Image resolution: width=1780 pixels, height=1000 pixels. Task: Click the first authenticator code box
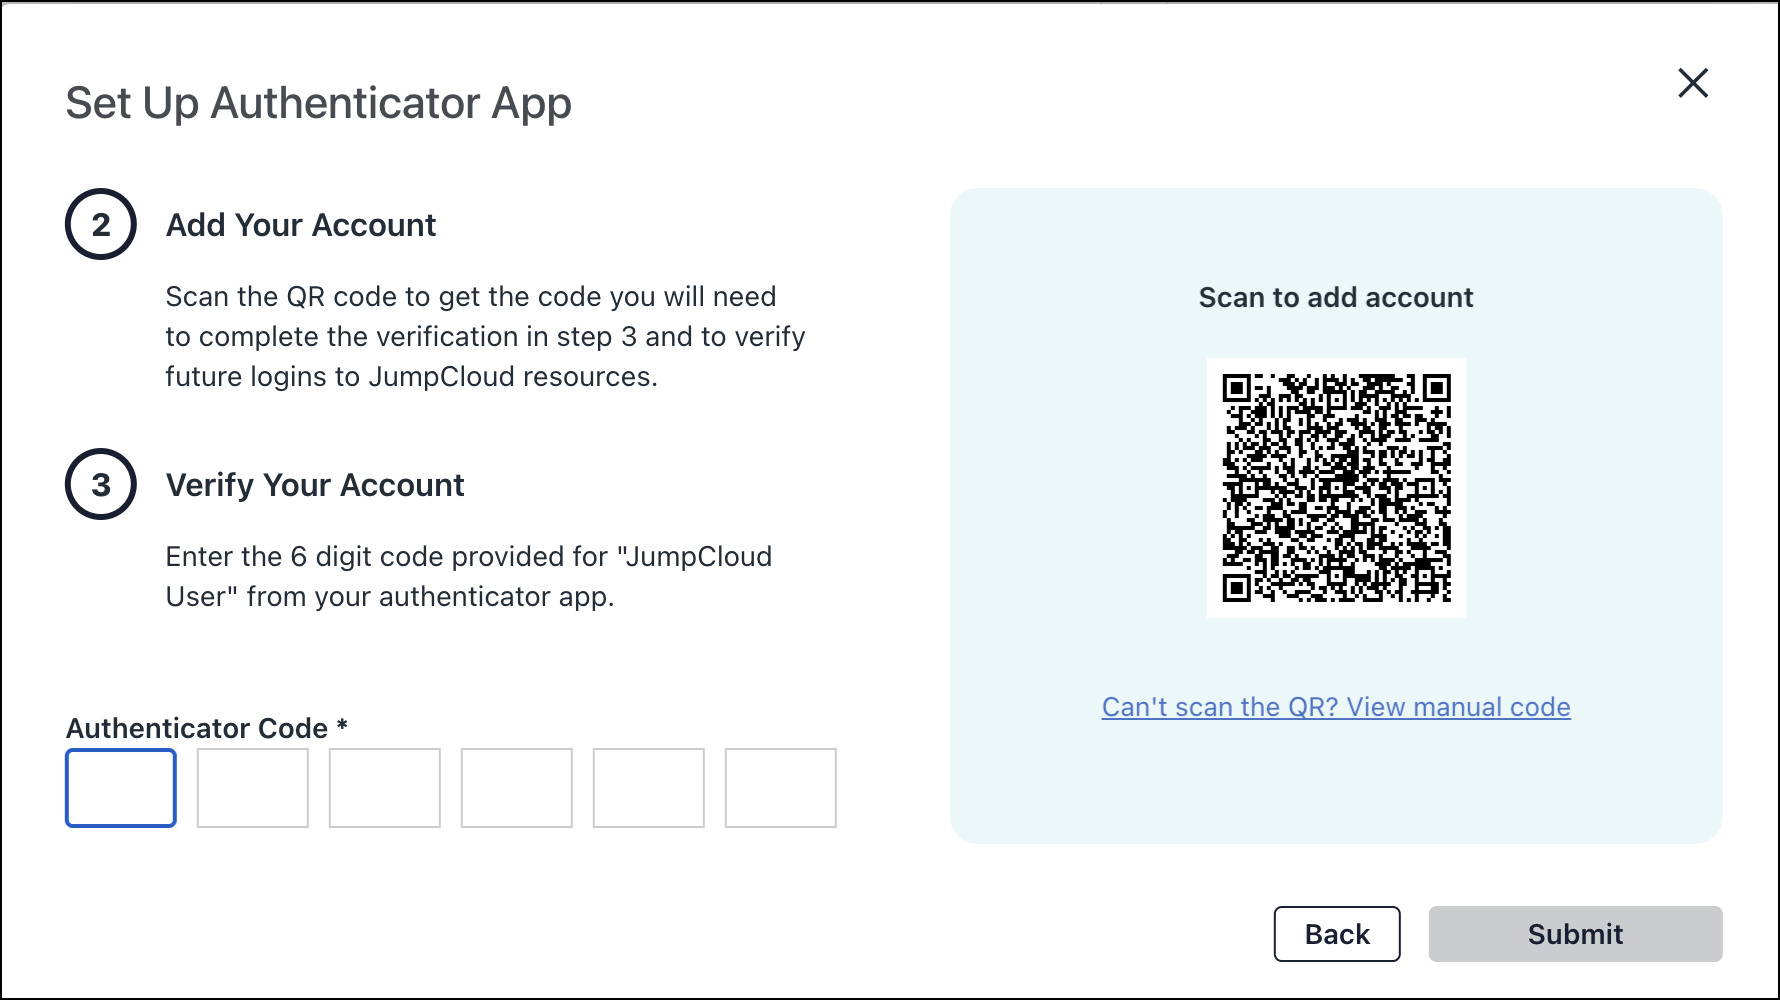(x=120, y=788)
